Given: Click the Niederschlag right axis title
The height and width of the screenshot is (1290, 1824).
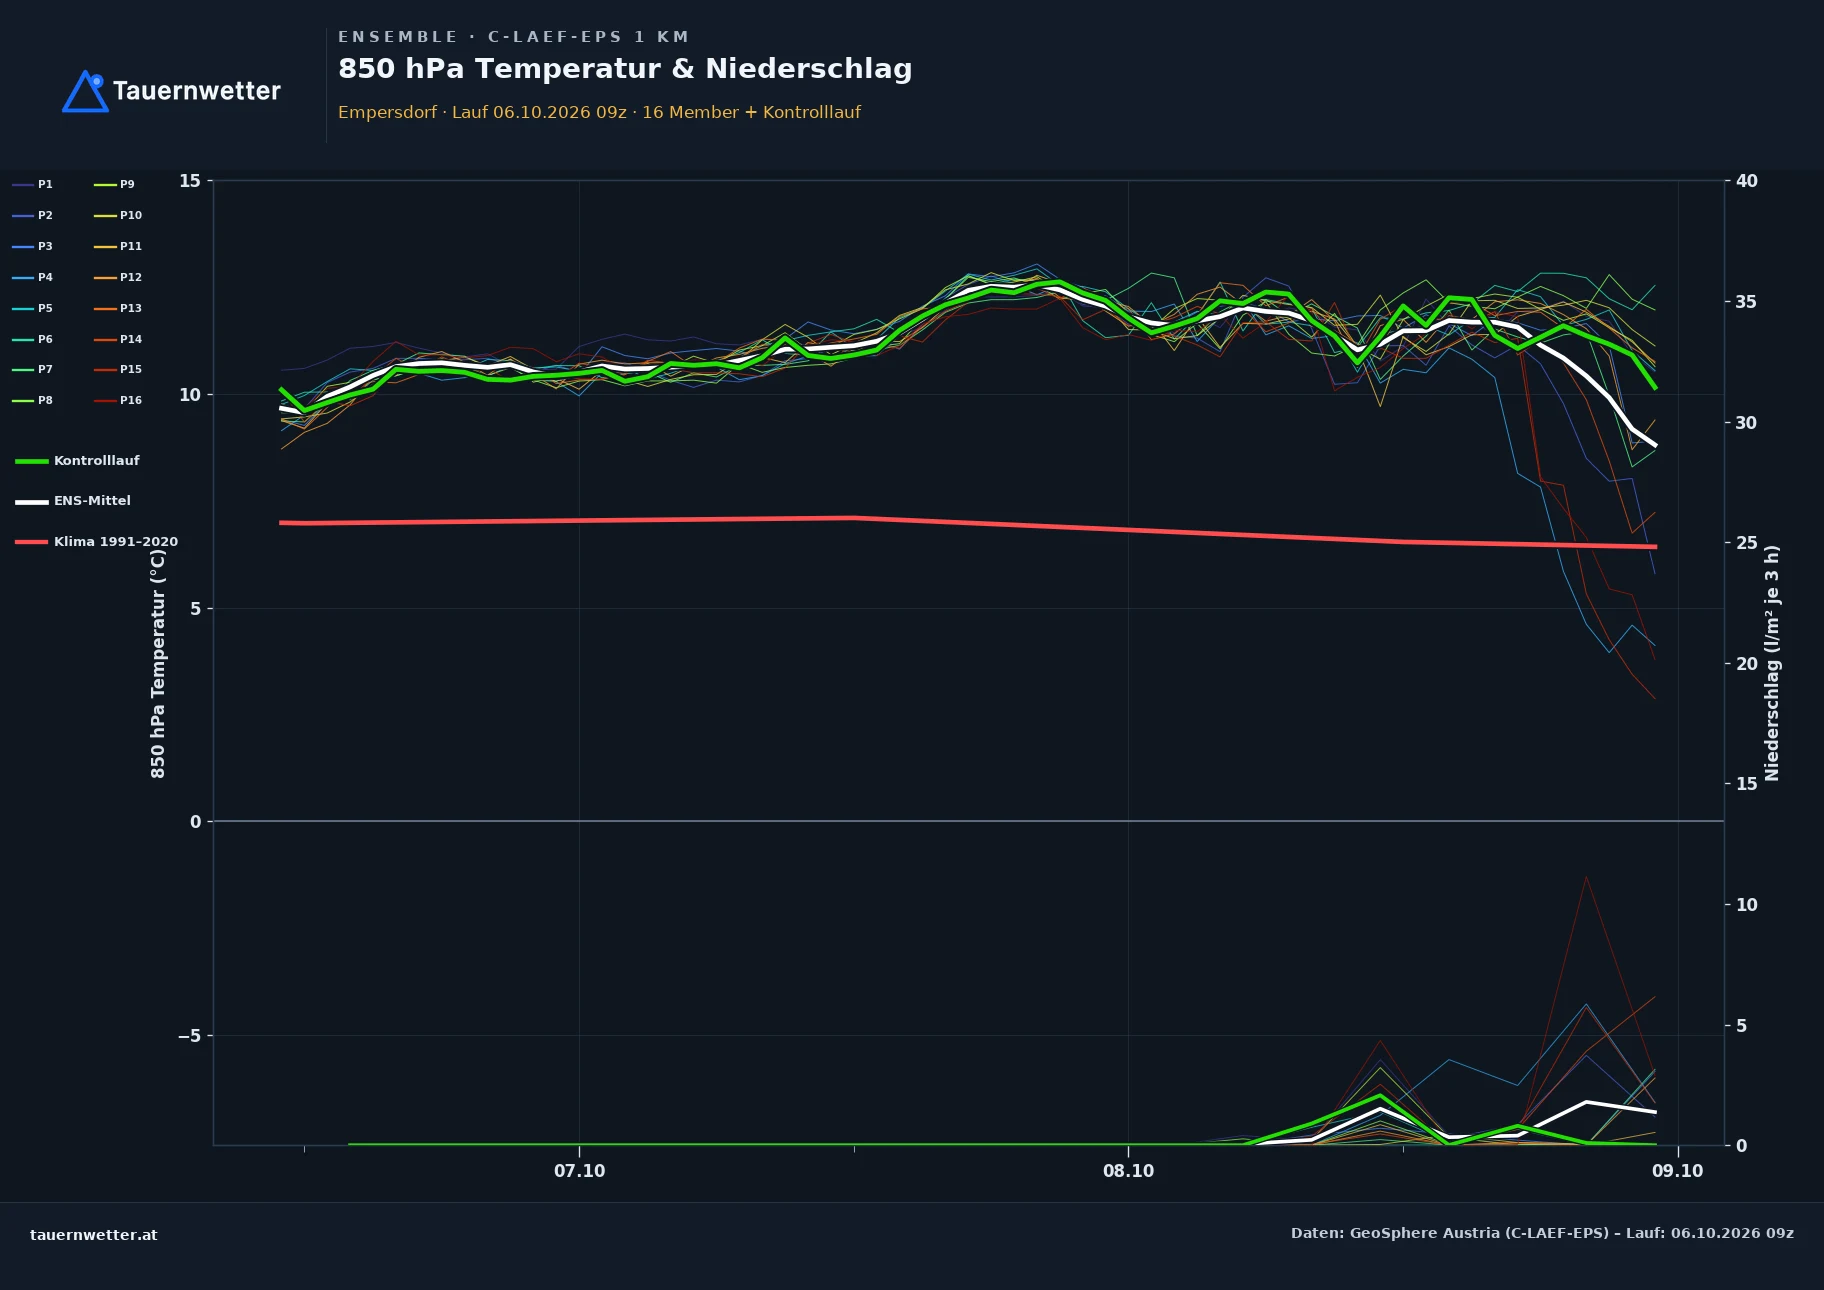Looking at the screenshot, I should (x=1772, y=663).
